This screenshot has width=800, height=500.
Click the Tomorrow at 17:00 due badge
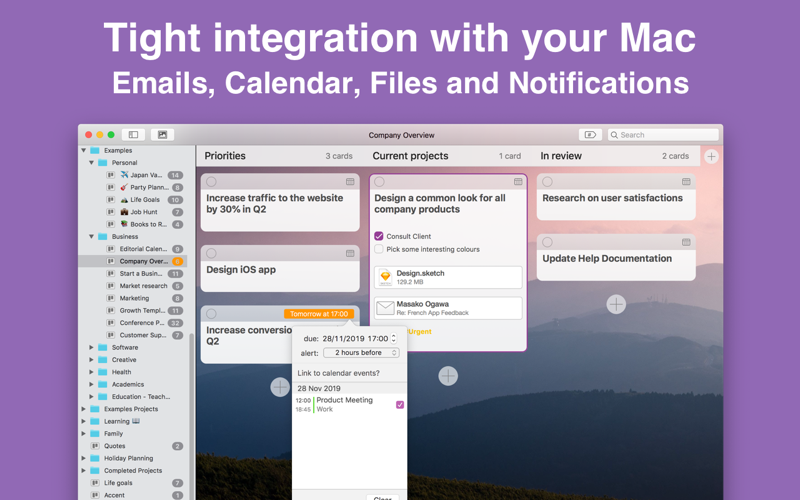tap(319, 314)
